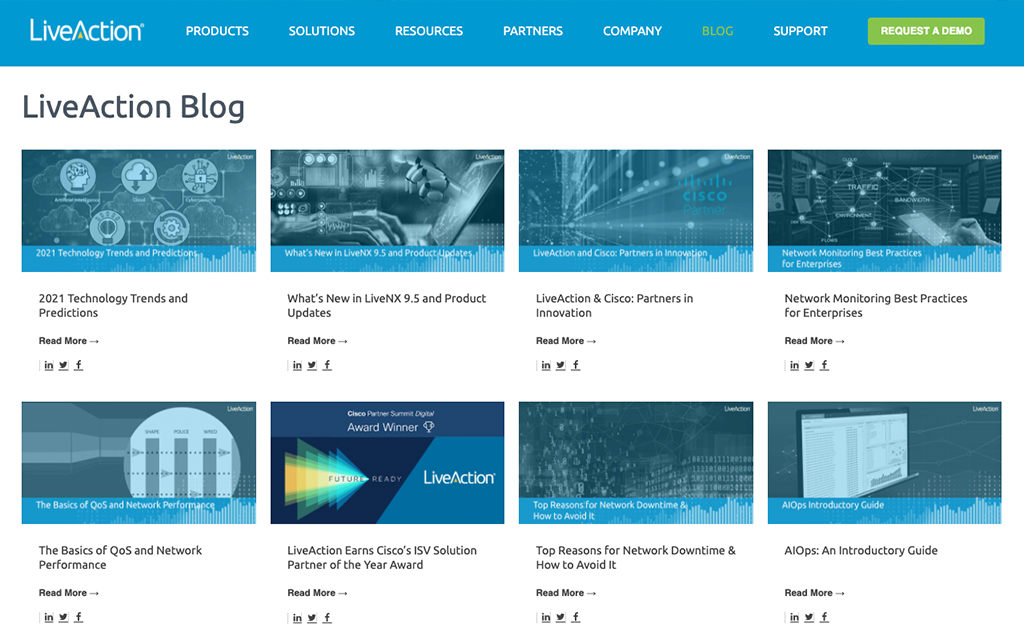1024x640 pixels.
Task: Click title 'What's New in LiveNX 9.5'
Action: [x=387, y=305]
